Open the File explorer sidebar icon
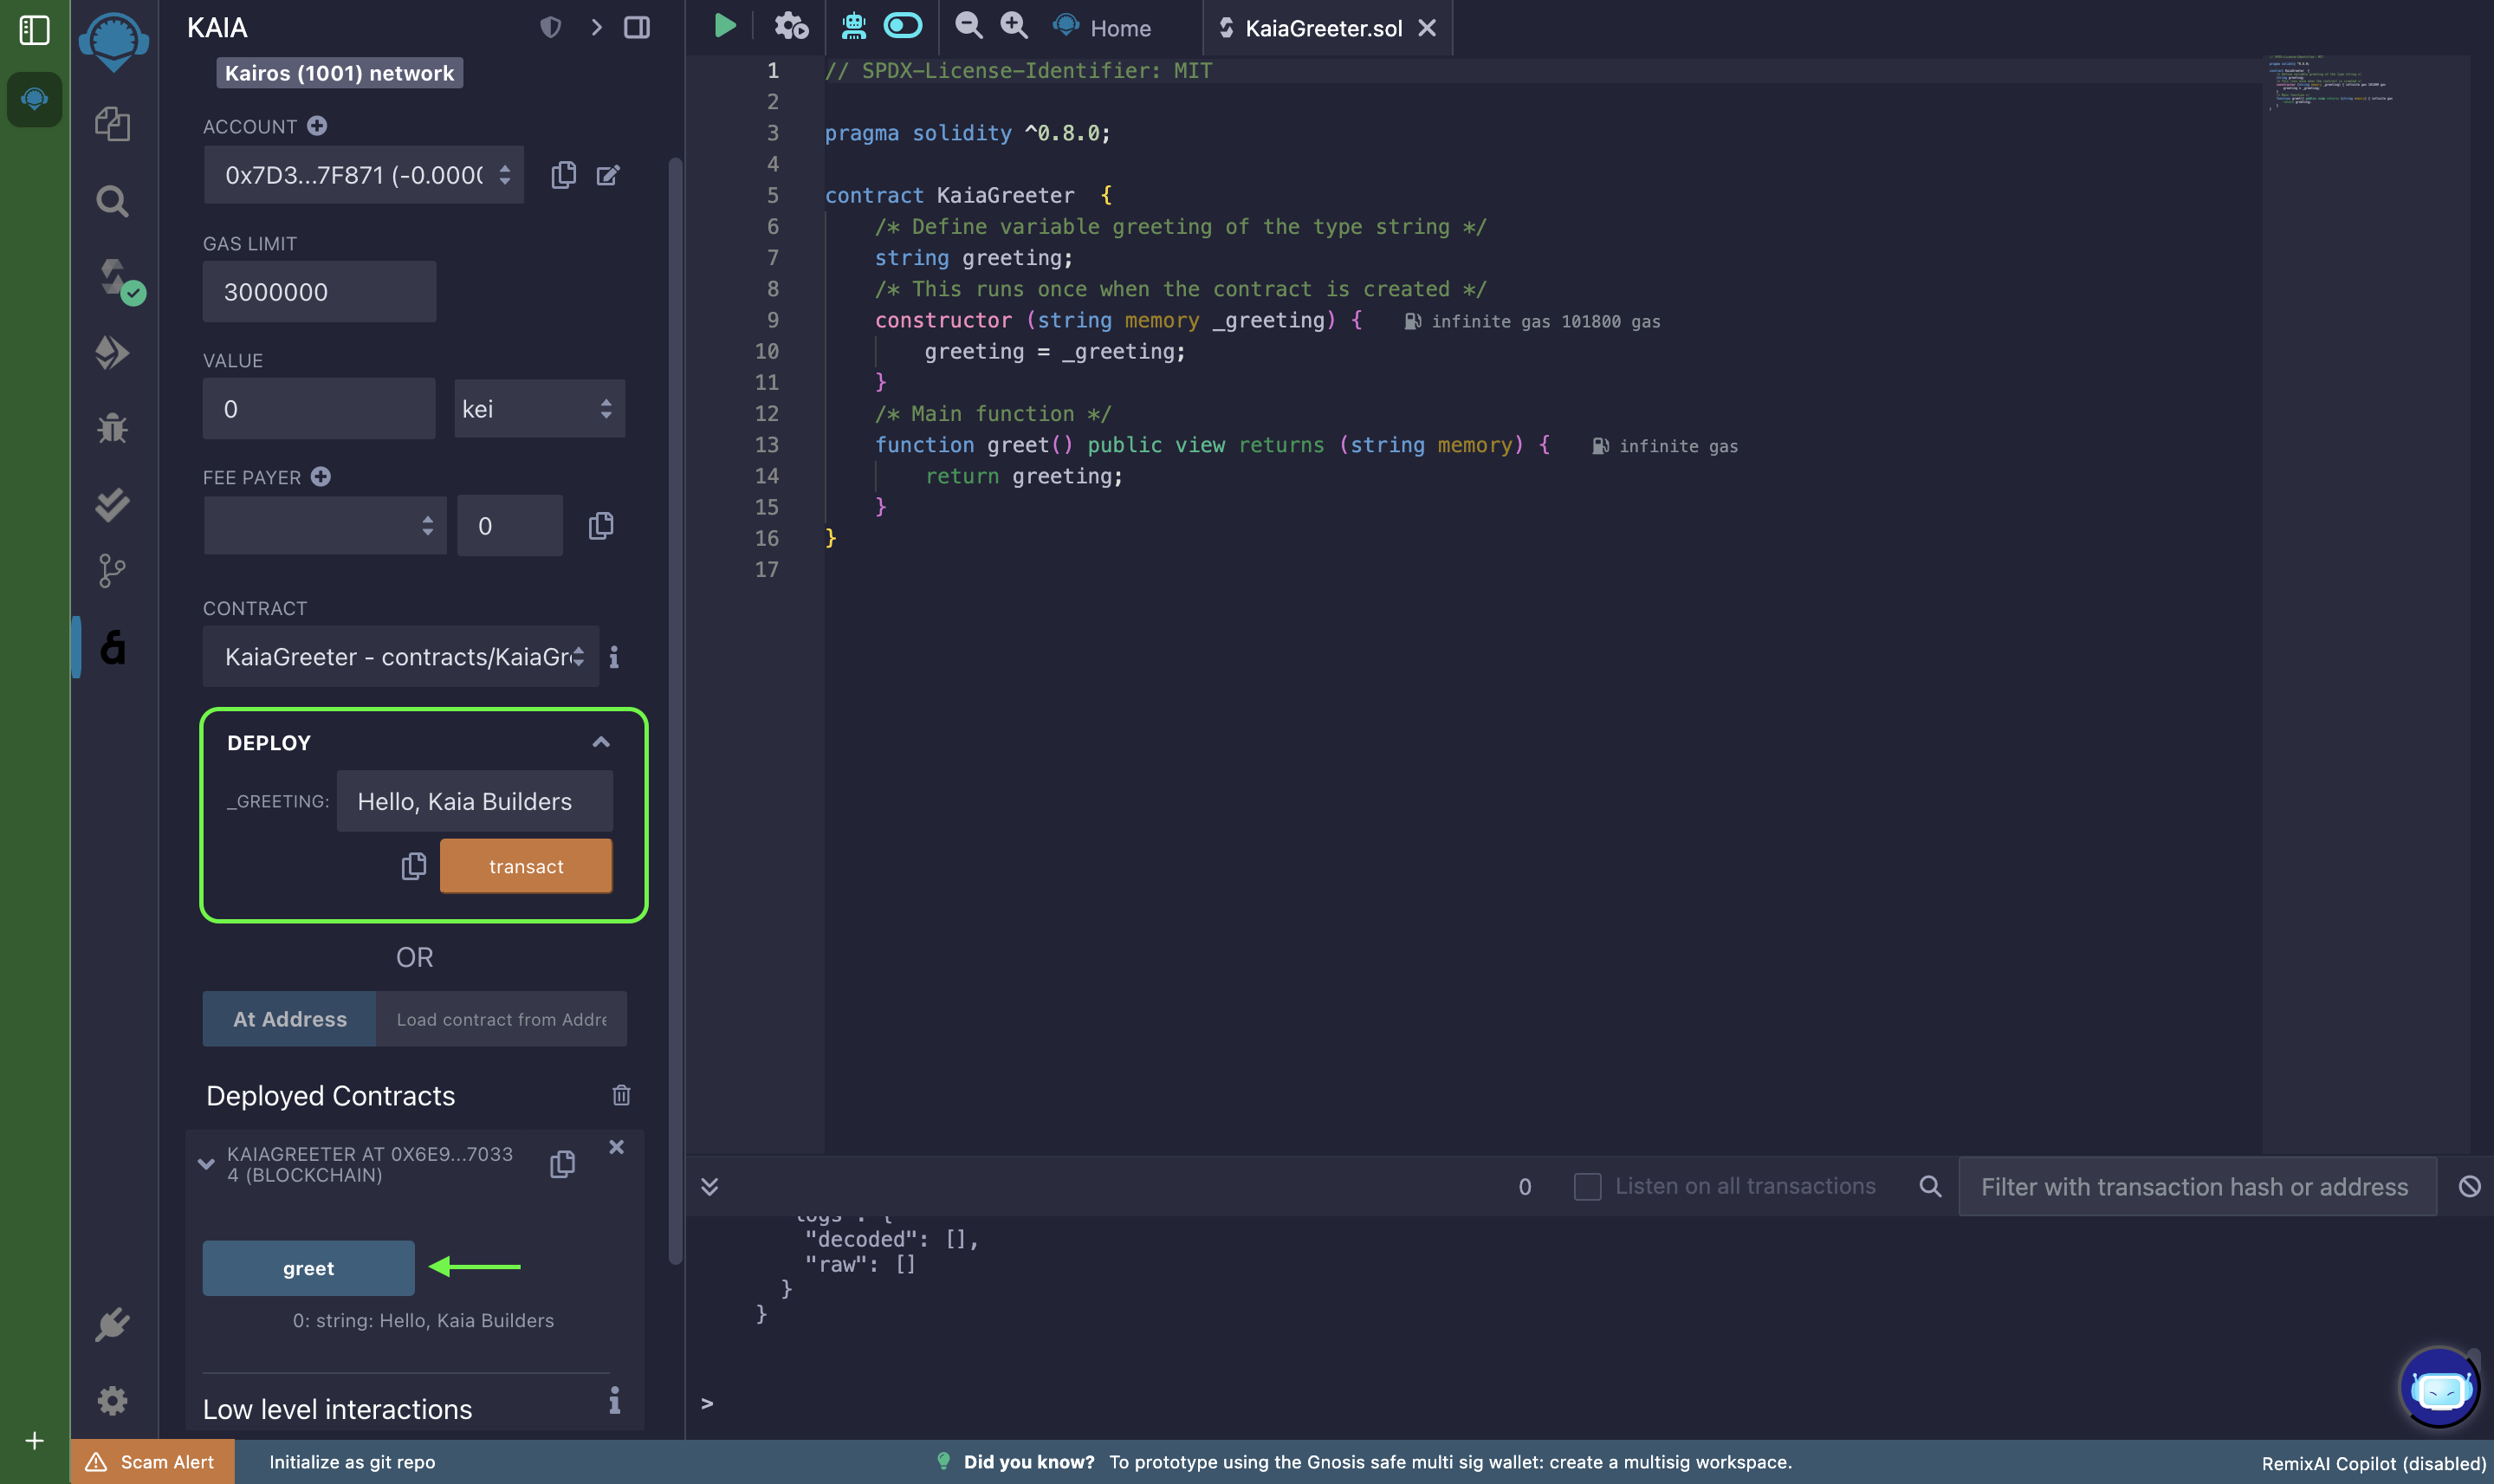Image resolution: width=2494 pixels, height=1484 pixels. pos(112,124)
